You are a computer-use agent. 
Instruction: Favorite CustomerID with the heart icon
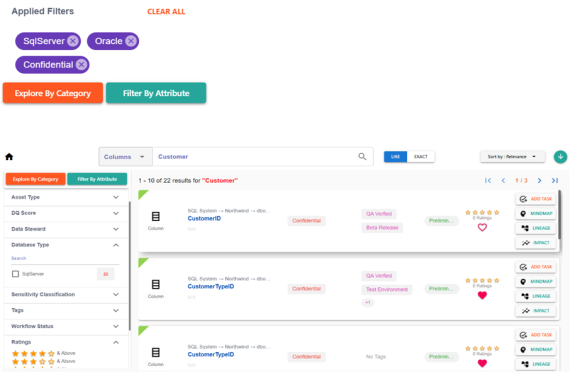pyautogui.click(x=482, y=227)
